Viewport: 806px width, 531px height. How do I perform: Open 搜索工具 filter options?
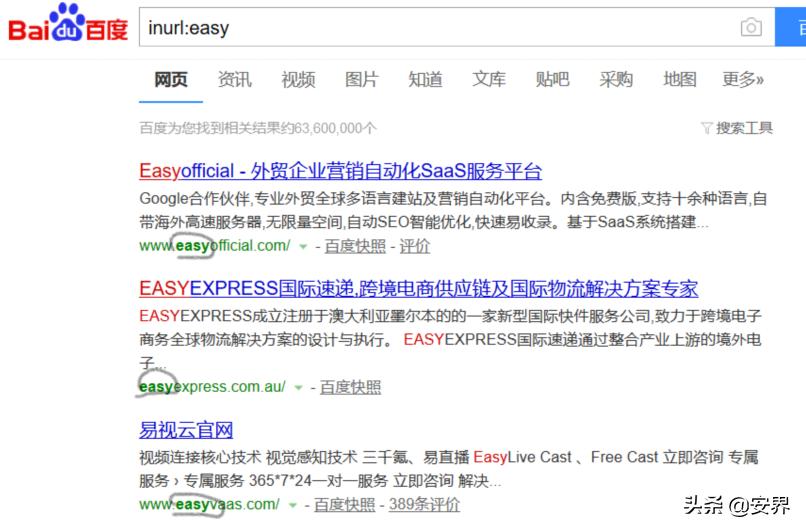pyautogui.click(x=737, y=128)
